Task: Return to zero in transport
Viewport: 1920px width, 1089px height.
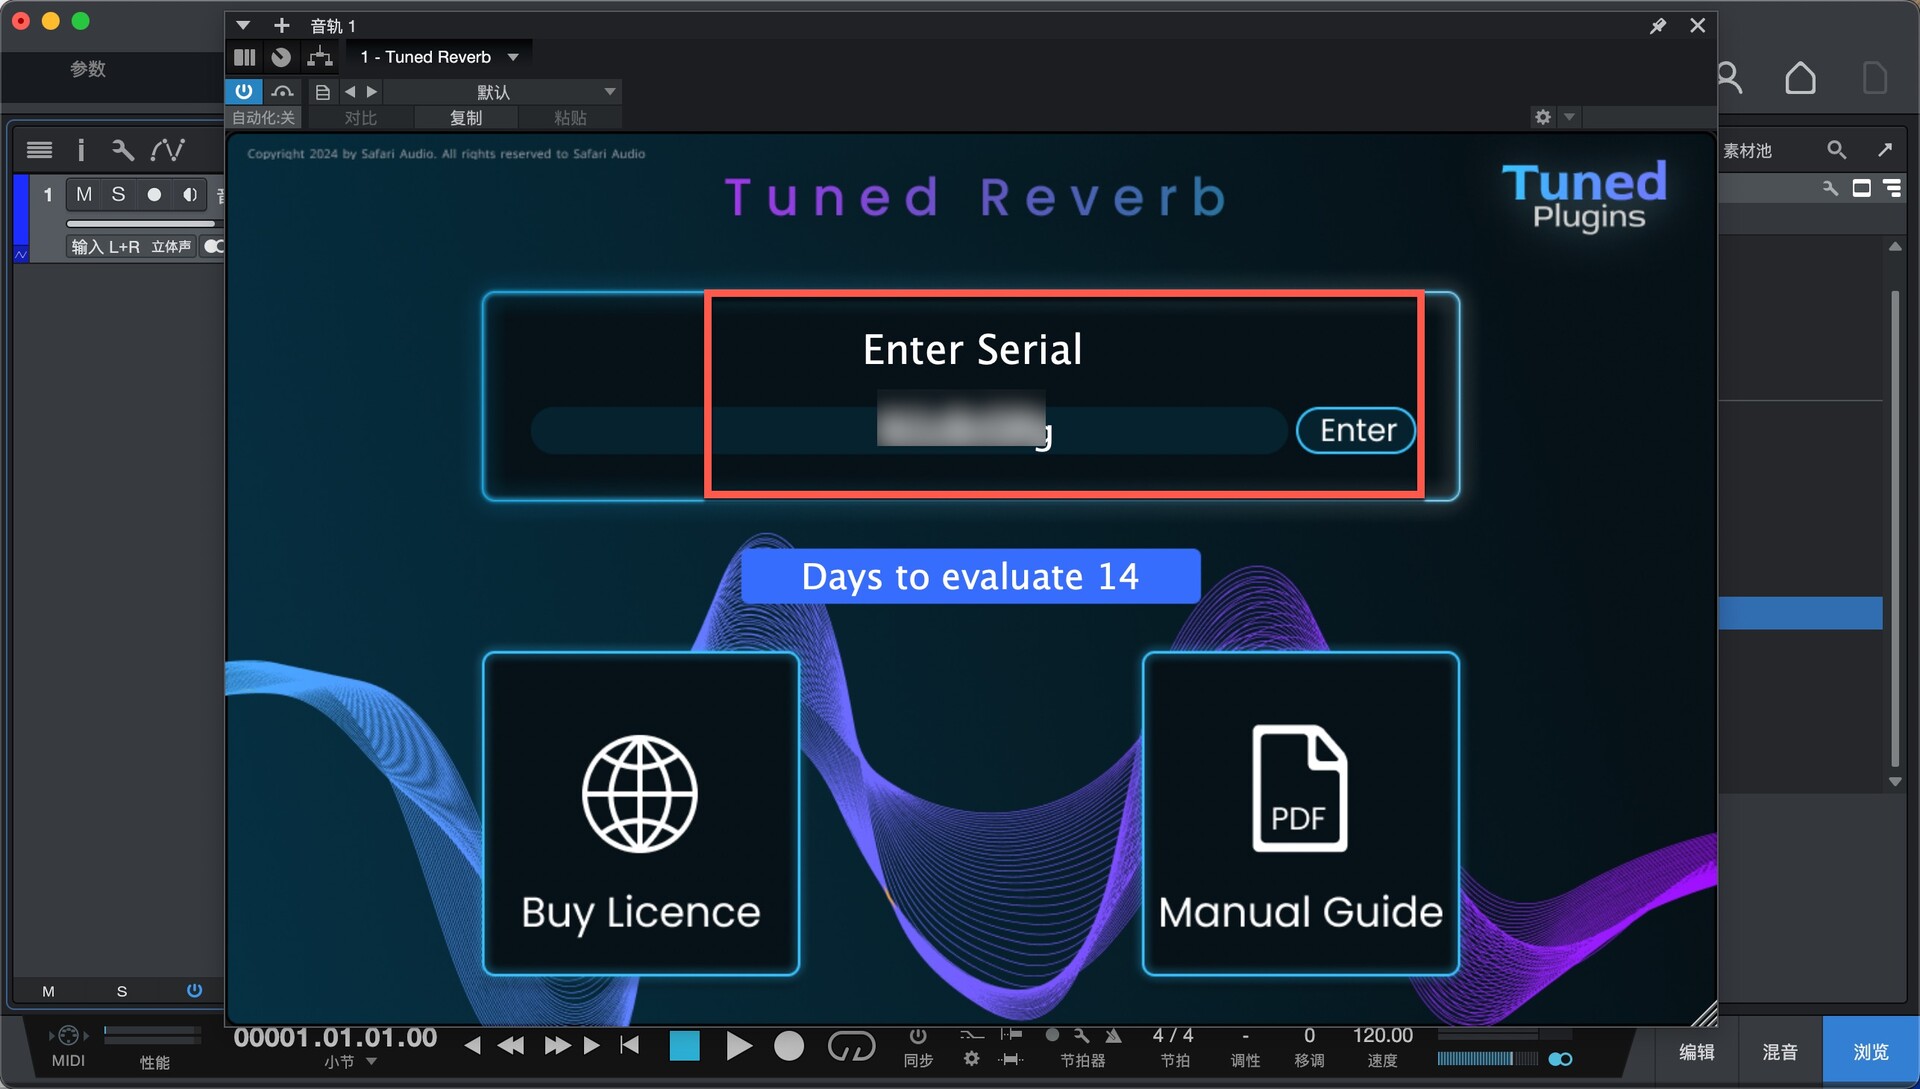Action: tap(629, 1046)
